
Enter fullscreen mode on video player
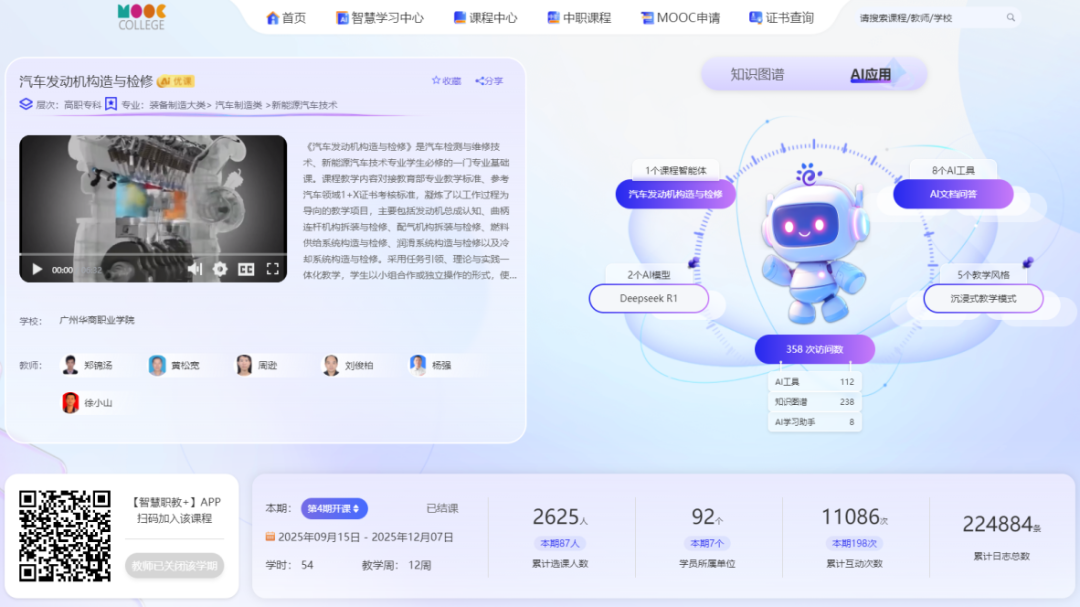272,269
